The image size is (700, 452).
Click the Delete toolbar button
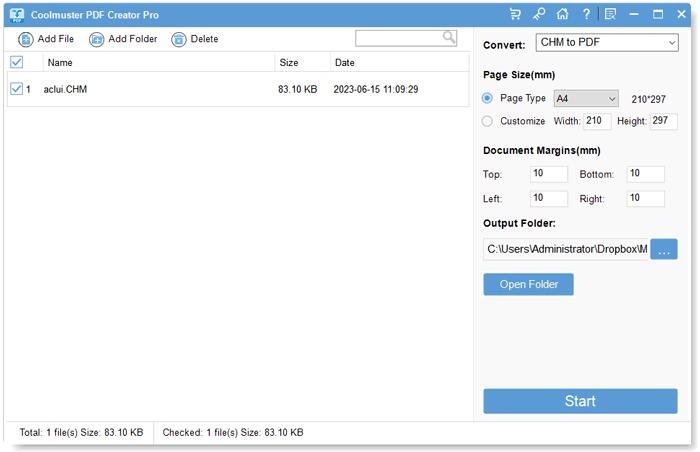(195, 39)
